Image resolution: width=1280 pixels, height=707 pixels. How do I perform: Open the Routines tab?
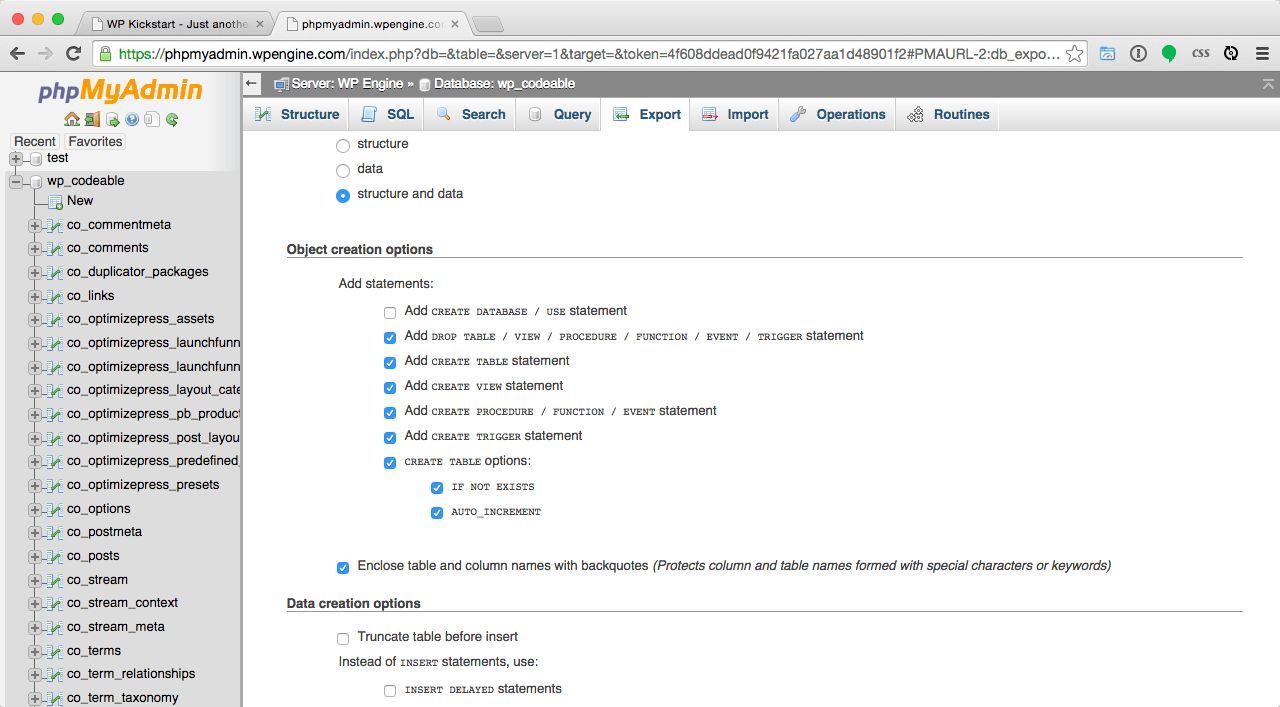pos(949,115)
